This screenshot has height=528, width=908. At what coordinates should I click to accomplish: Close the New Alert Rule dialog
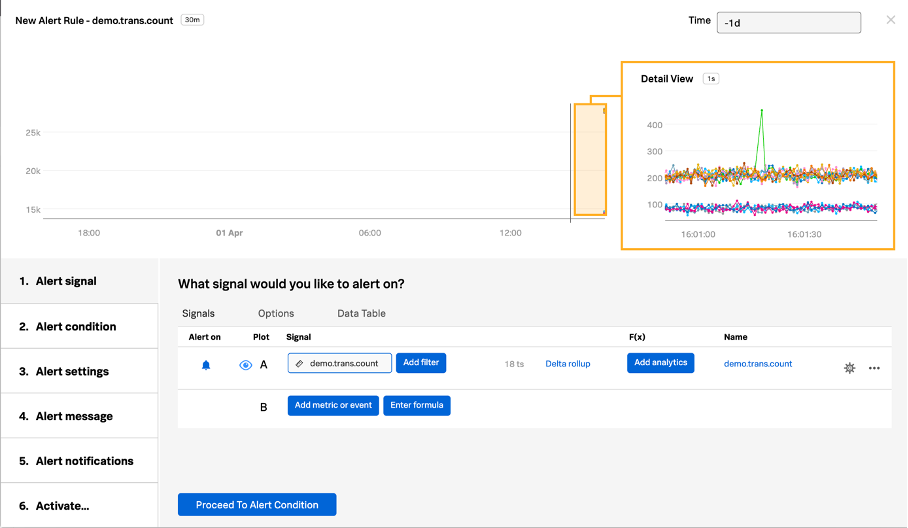click(x=891, y=20)
